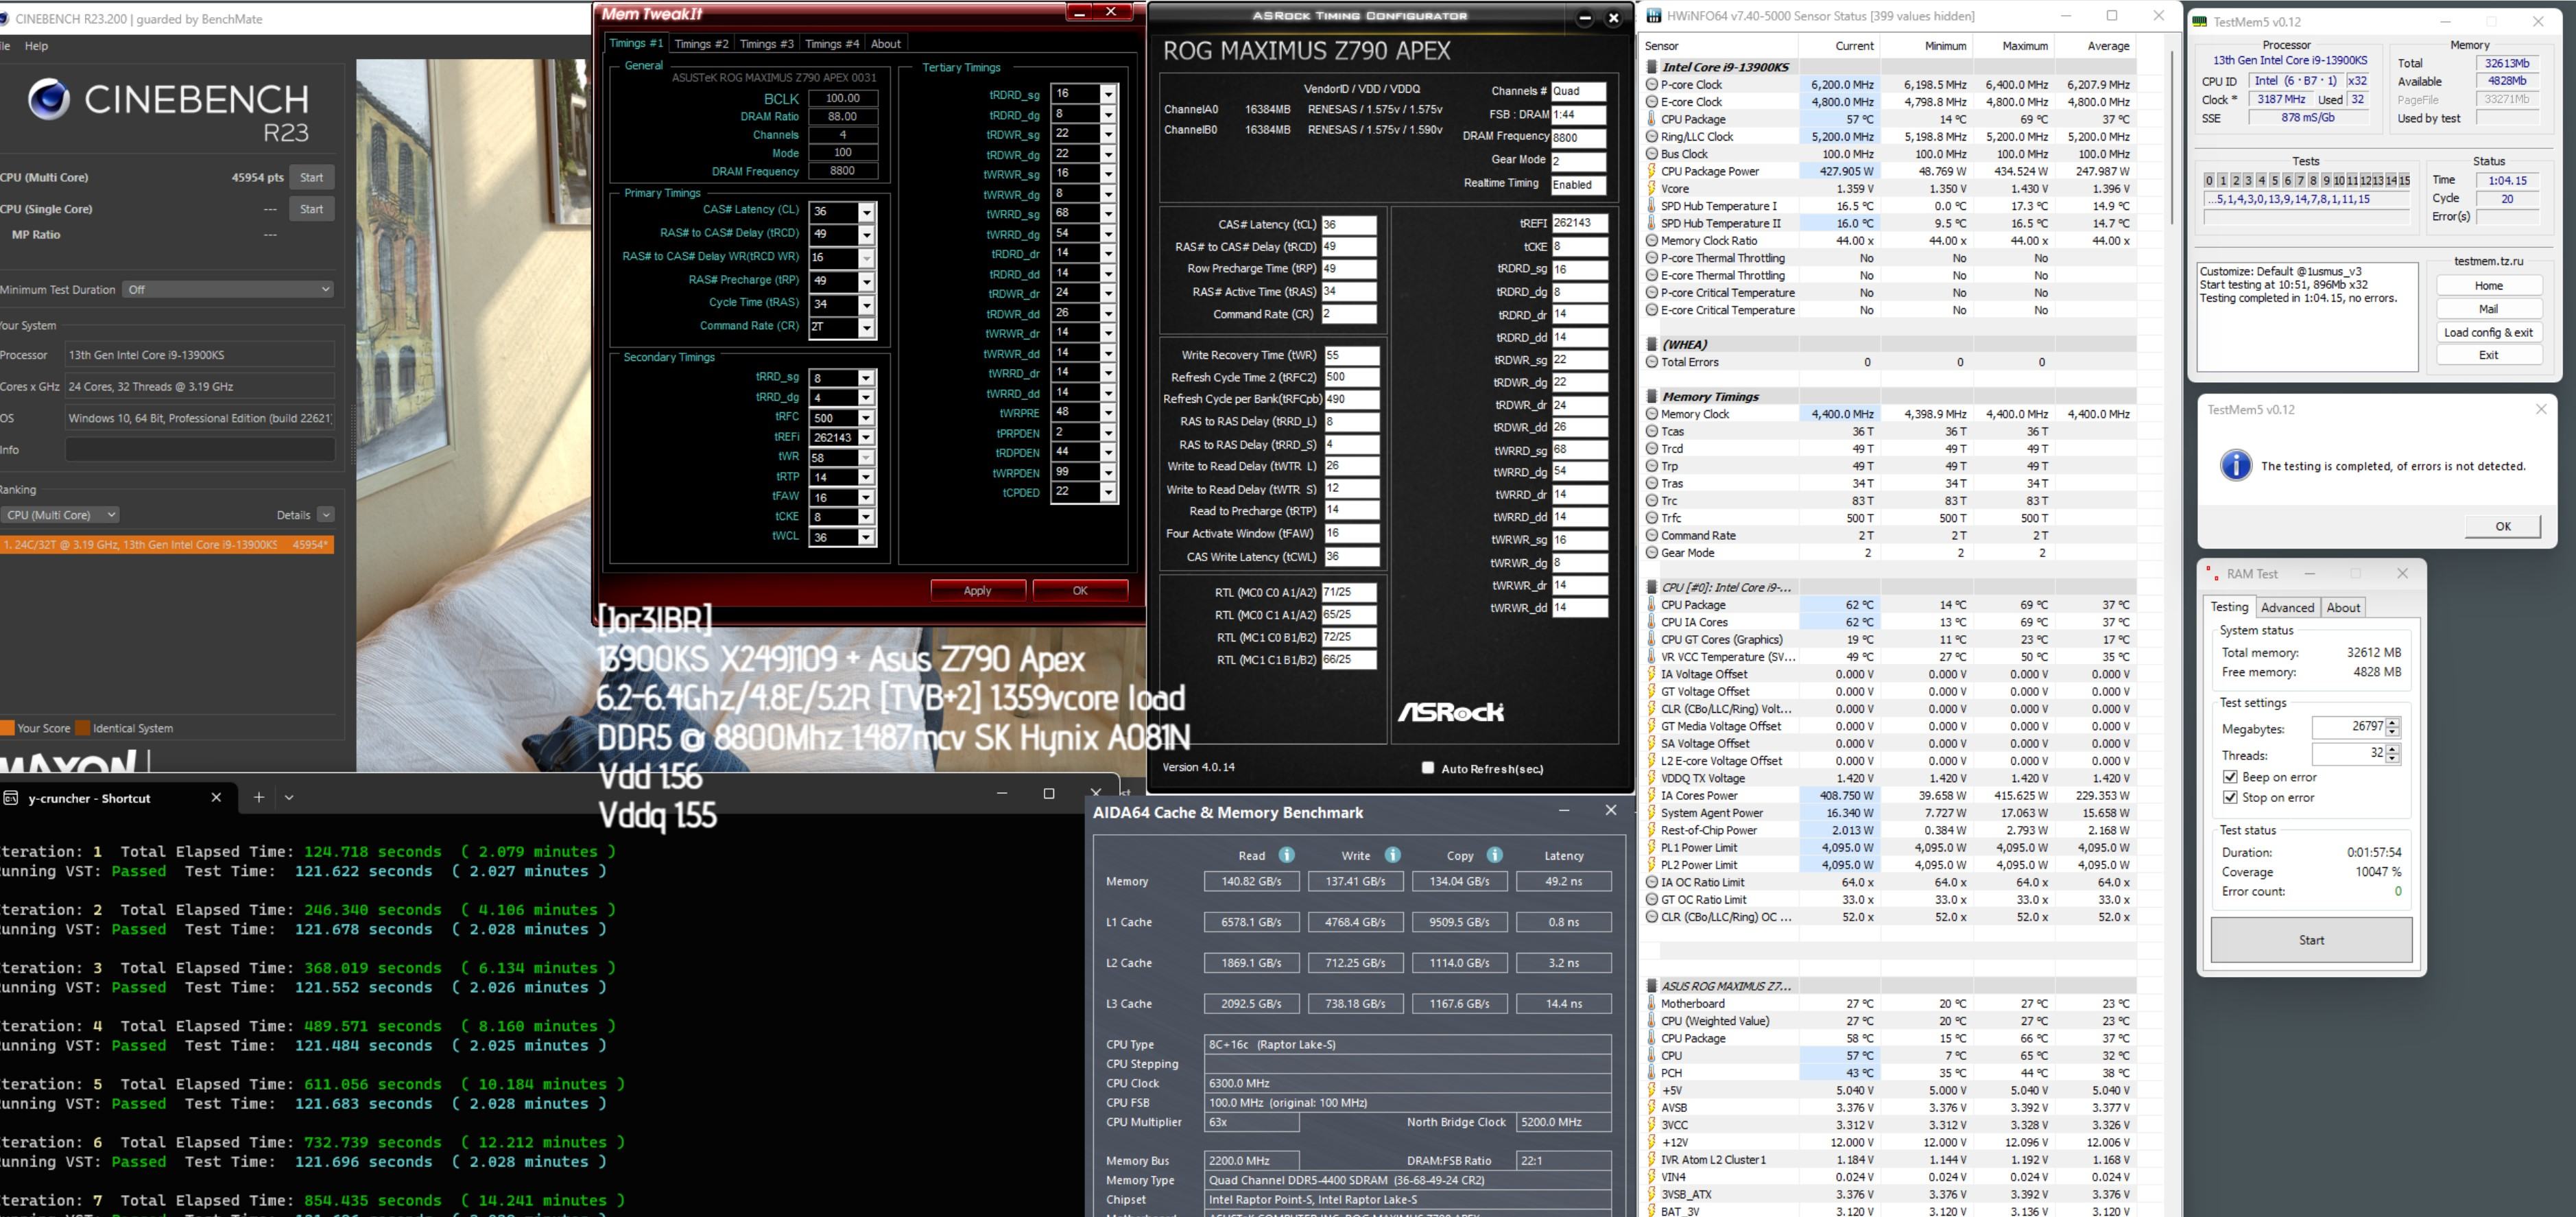Open the tREFI dropdown in Mem TweakIt
The image size is (2576, 1217).
866,438
